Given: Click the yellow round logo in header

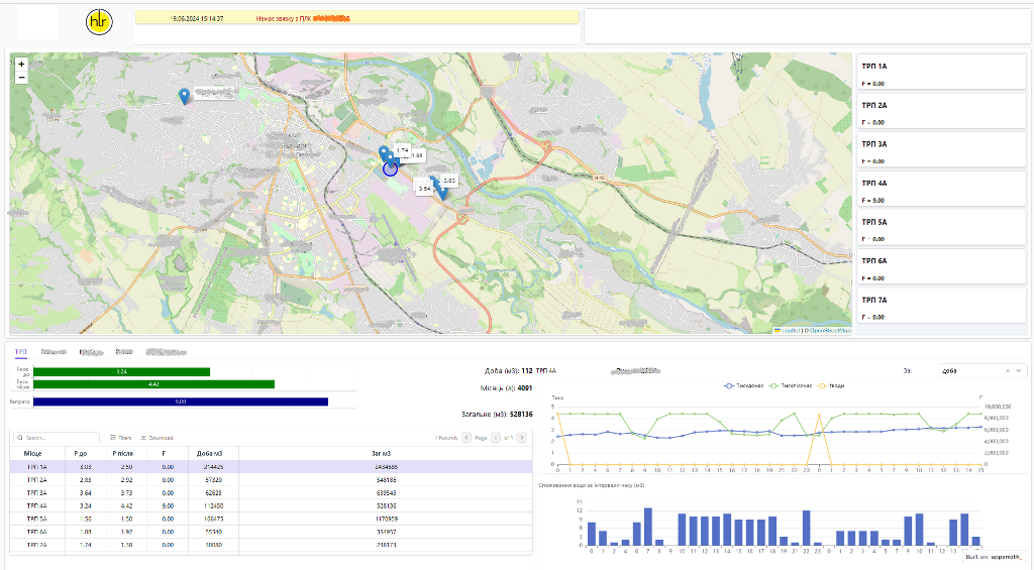Looking at the screenshot, I should (x=99, y=22).
